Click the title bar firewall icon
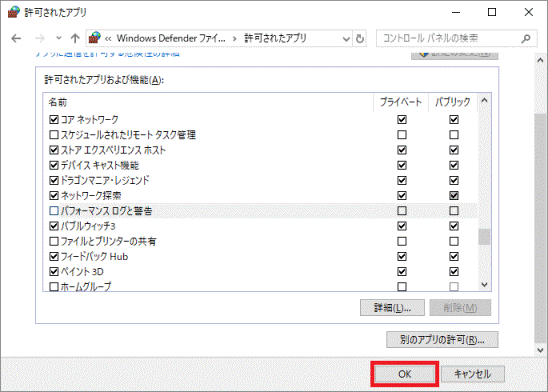This screenshot has height=392, width=548. [x=14, y=12]
